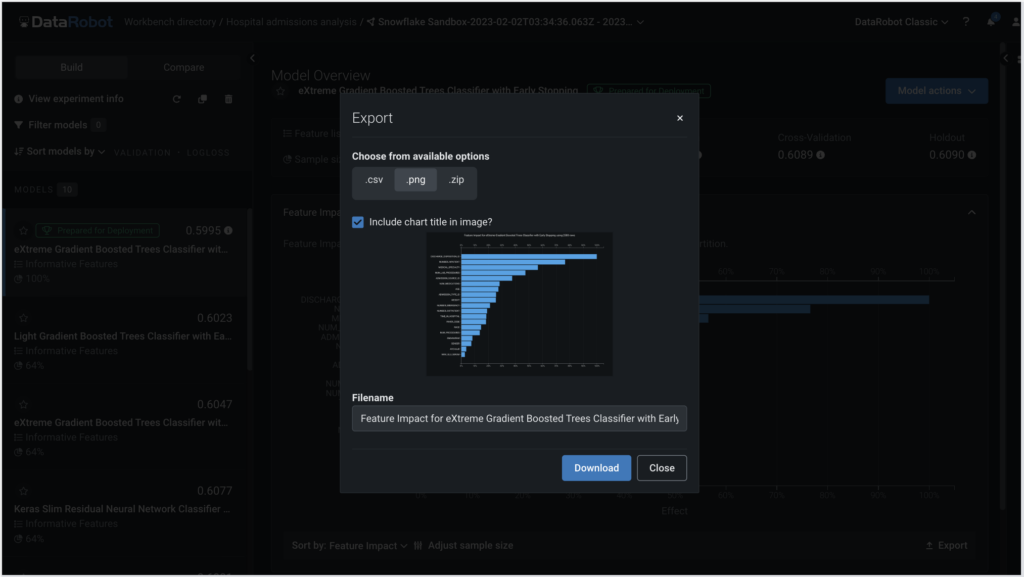
Task: Collapse the Feature Impact section chevron
Action: pyautogui.click(x=972, y=212)
